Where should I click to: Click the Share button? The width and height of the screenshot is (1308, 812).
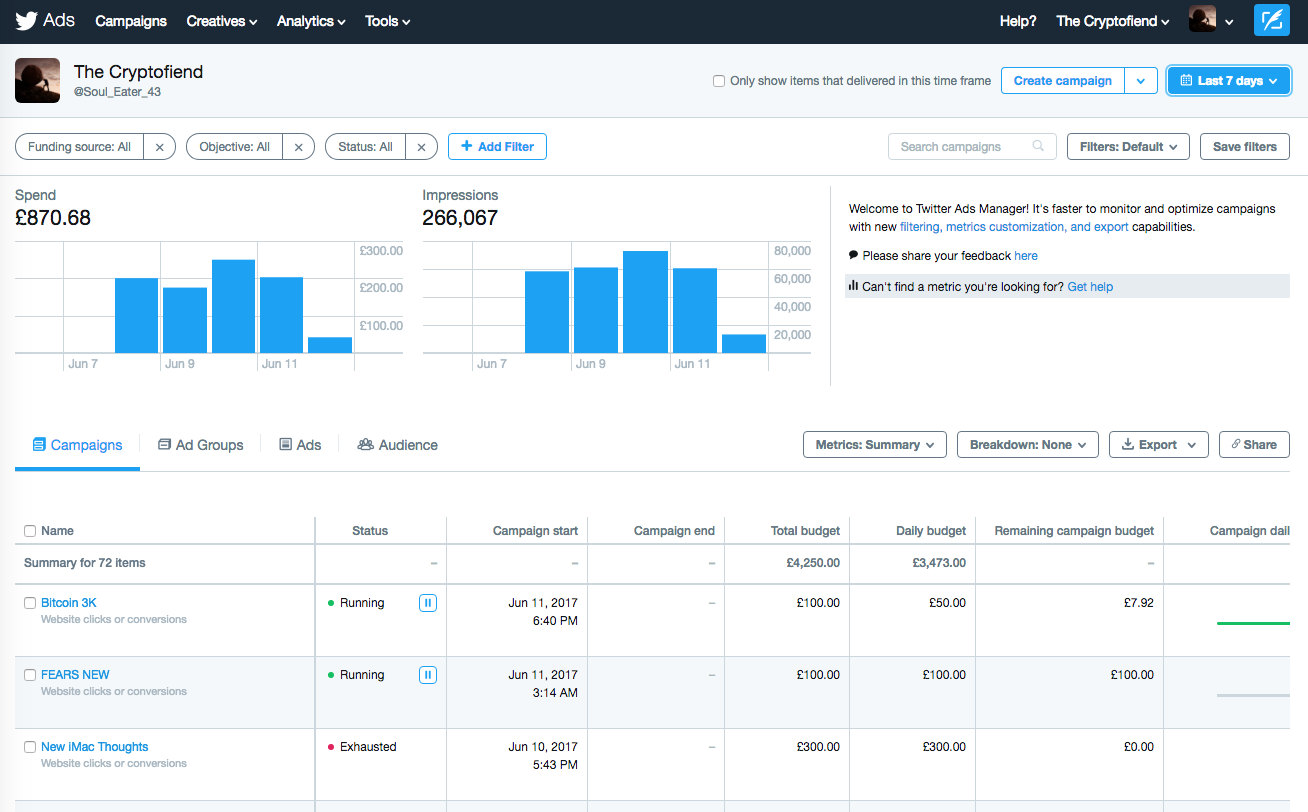1254,445
